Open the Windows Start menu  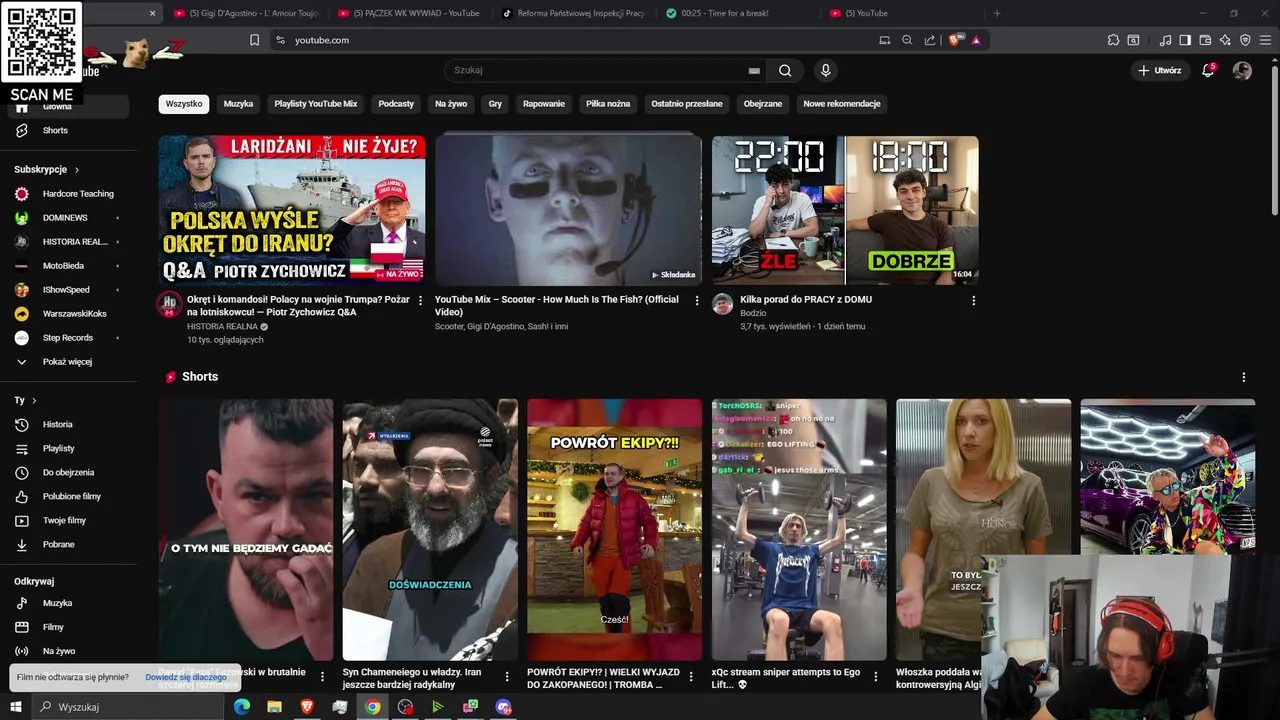click(x=16, y=707)
